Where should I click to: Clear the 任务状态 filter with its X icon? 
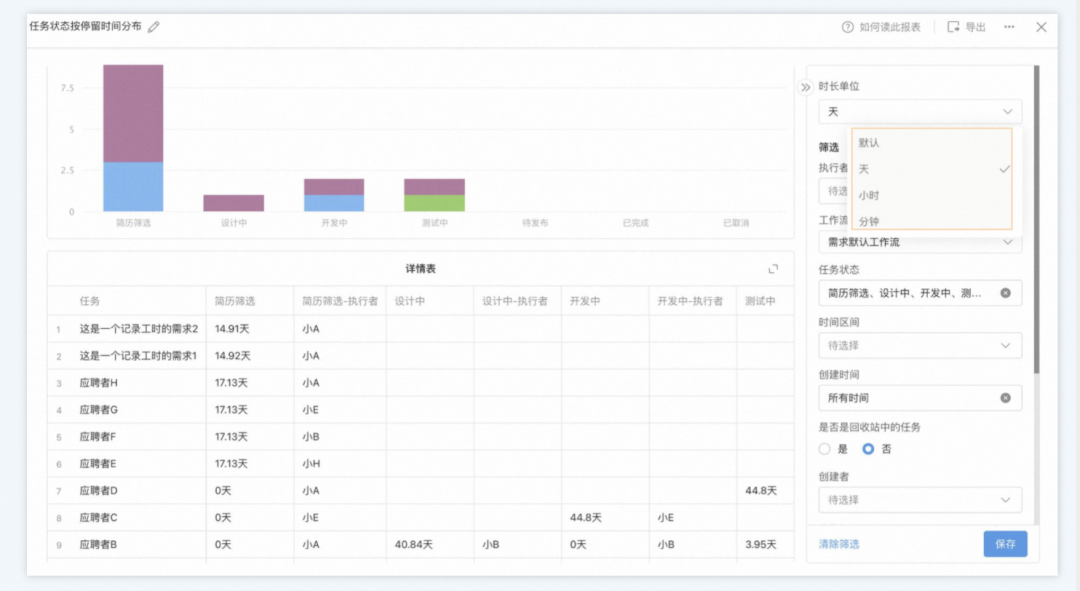coord(1005,293)
